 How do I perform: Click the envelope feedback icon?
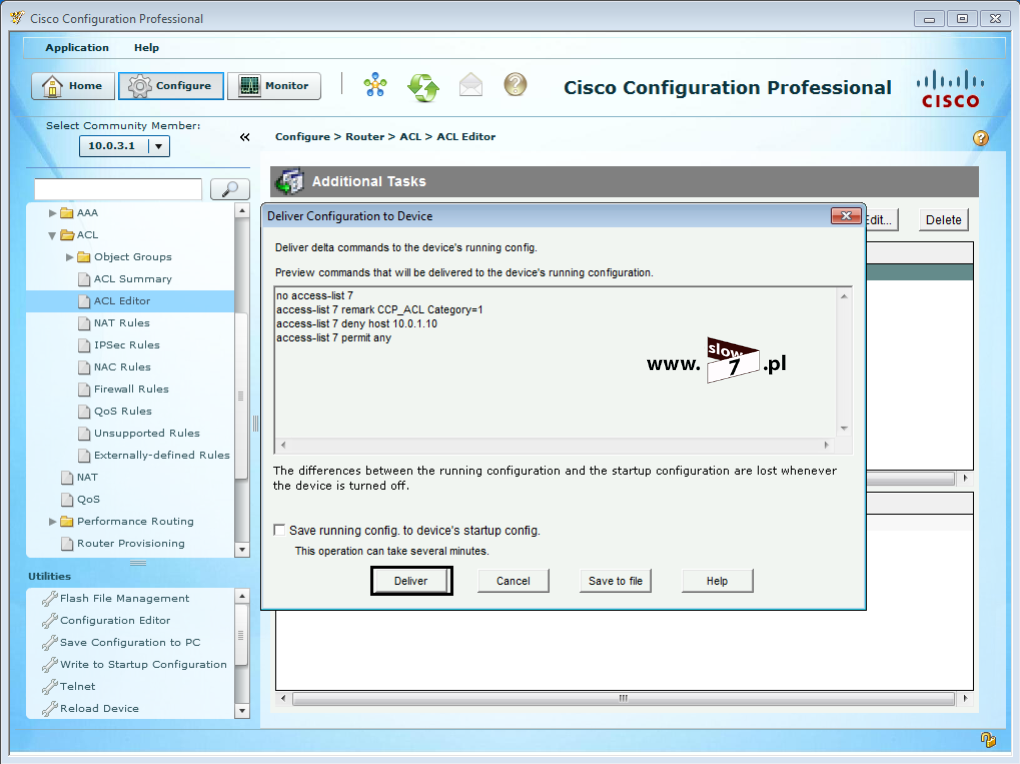click(471, 85)
